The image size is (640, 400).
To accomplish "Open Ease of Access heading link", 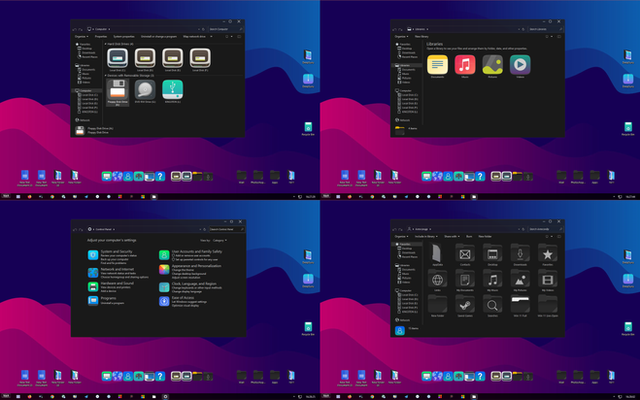I will [183, 298].
